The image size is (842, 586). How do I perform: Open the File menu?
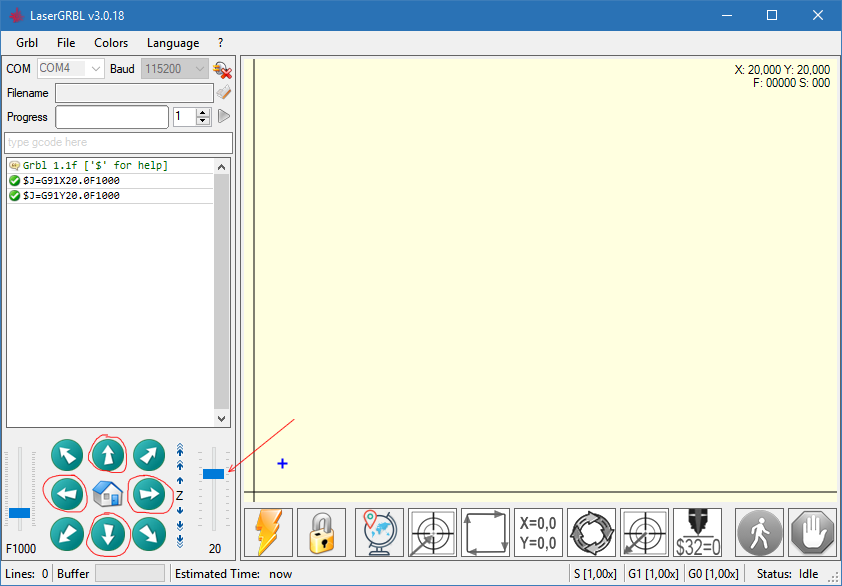tap(66, 43)
